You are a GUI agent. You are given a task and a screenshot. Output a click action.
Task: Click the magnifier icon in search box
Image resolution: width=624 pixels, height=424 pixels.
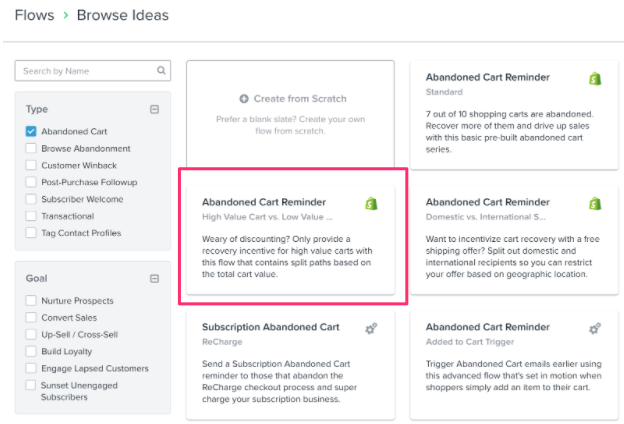[x=161, y=70]
